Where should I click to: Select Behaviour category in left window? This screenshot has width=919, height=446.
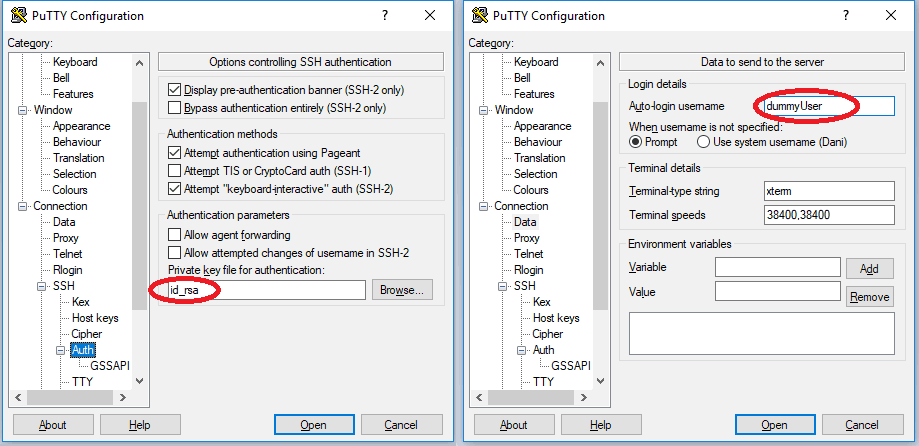pos(77,142)
